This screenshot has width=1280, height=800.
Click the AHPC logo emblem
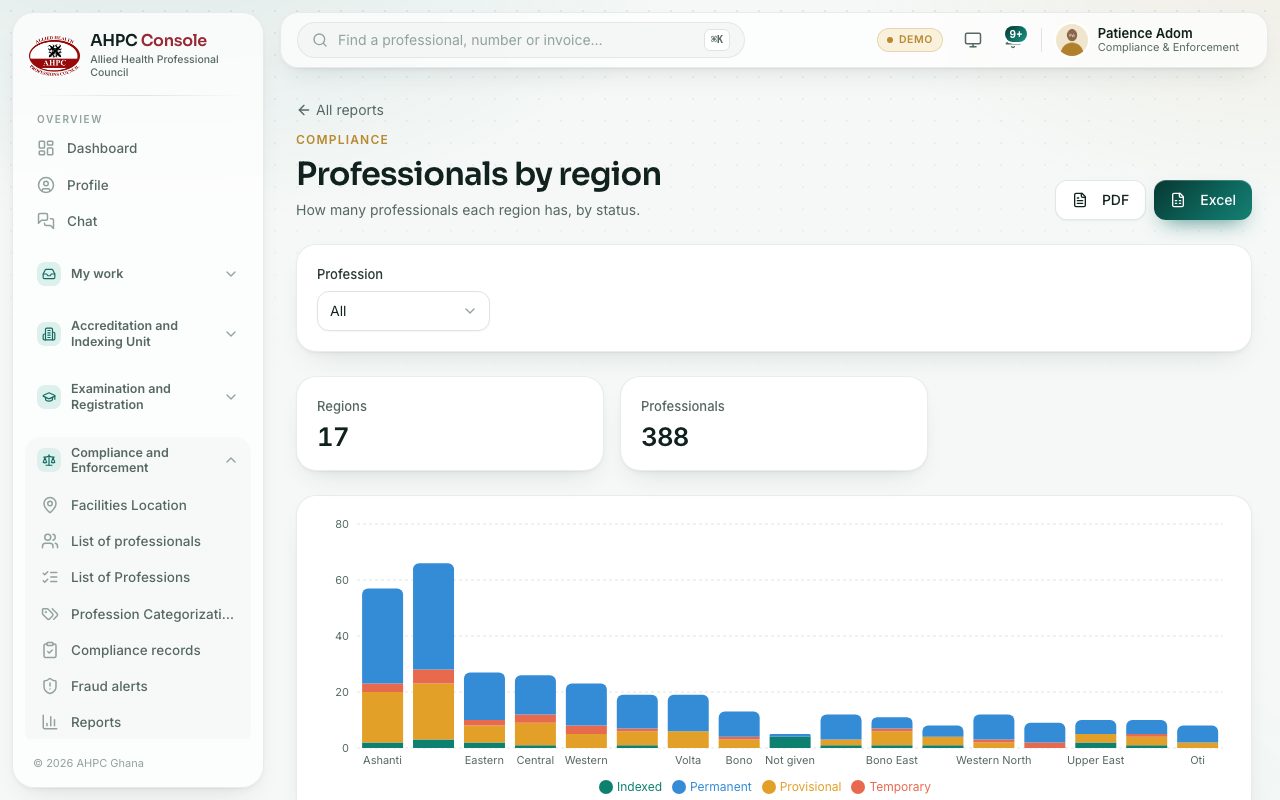coord(55,56)
